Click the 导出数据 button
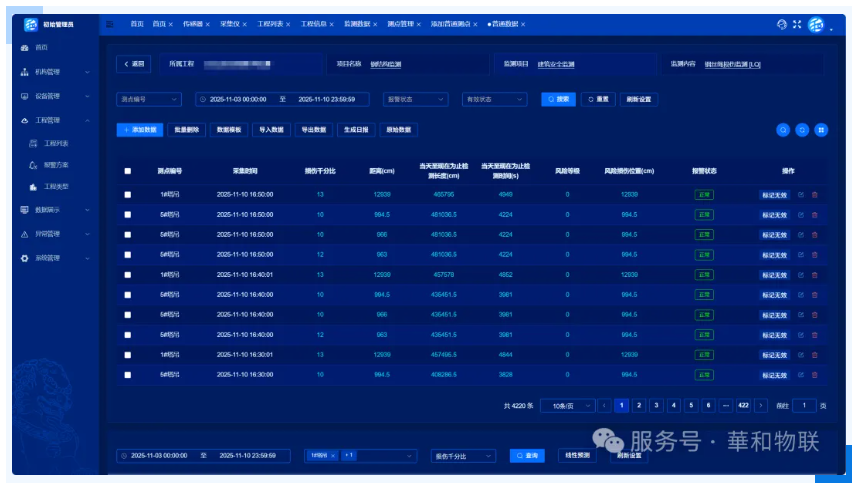 click(x=313, y=130)
